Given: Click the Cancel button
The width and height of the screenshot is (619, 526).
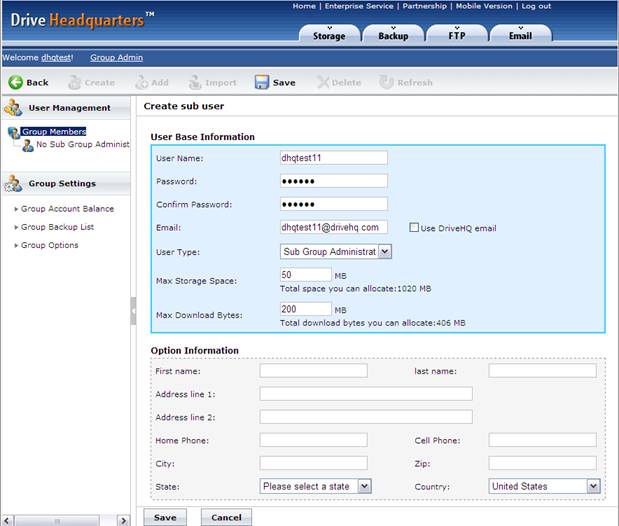Looking at the screenshot, I should coord(226,517).
